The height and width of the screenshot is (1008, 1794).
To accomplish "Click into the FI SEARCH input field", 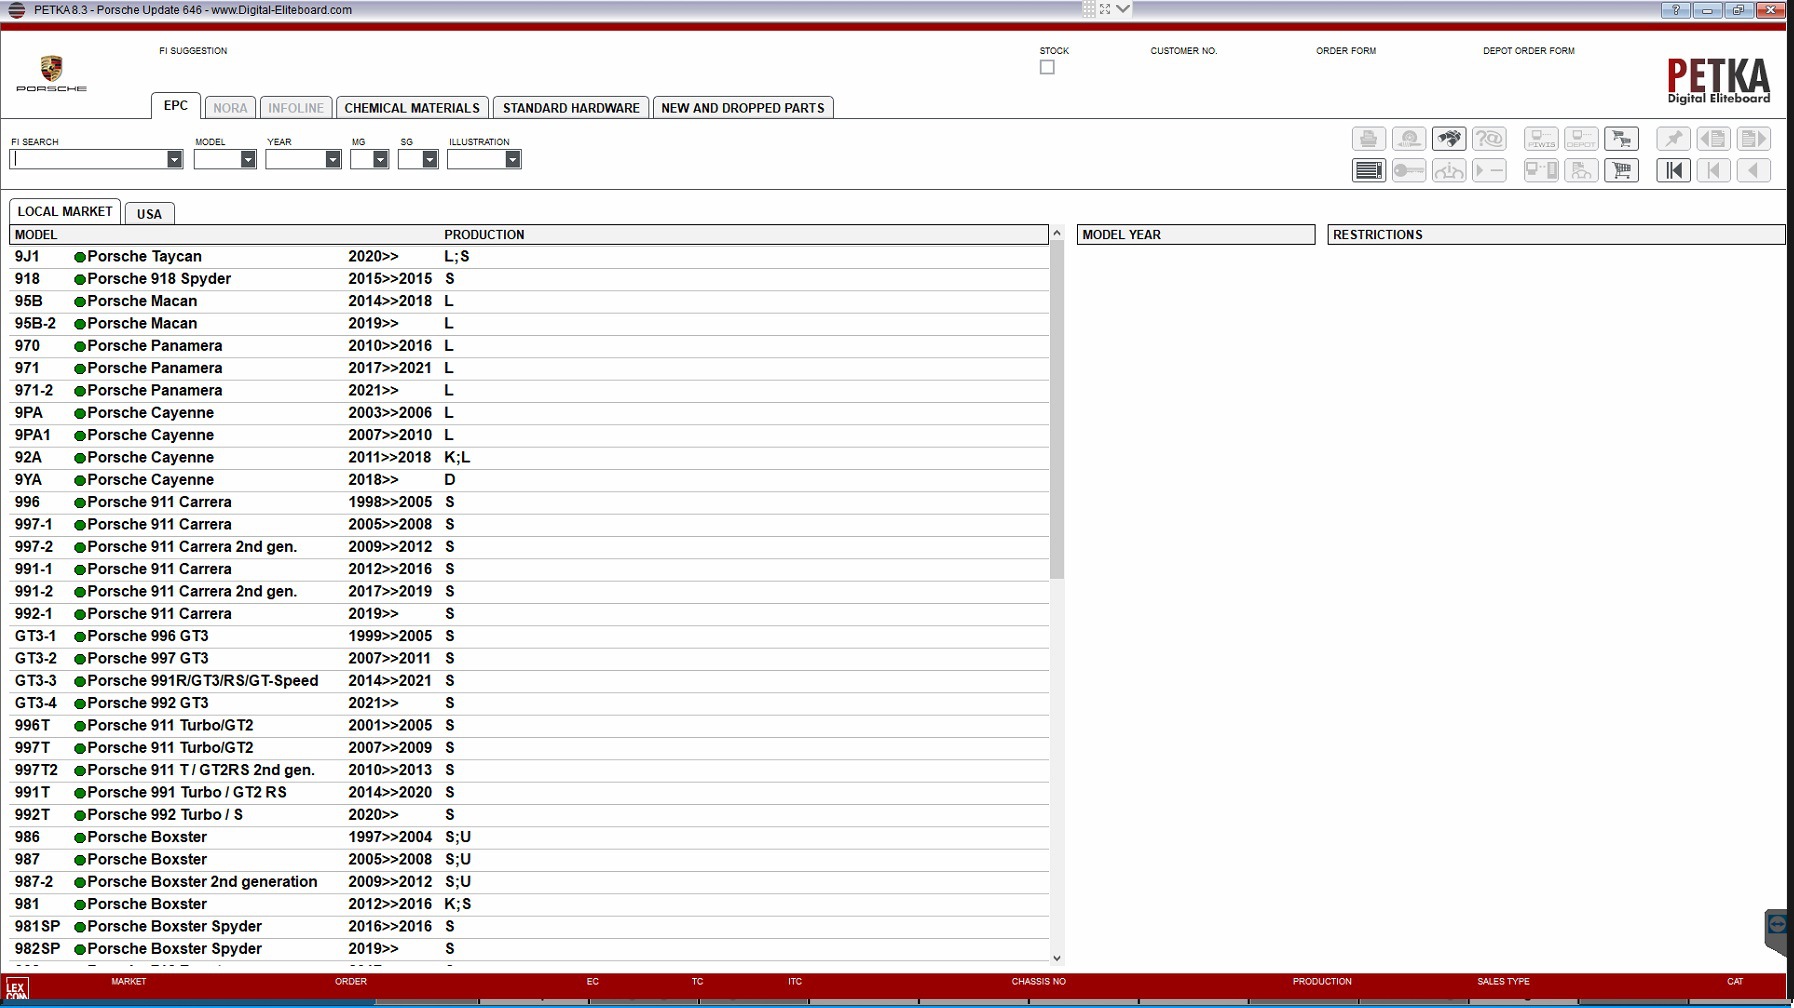I will [x=88, y=159].
